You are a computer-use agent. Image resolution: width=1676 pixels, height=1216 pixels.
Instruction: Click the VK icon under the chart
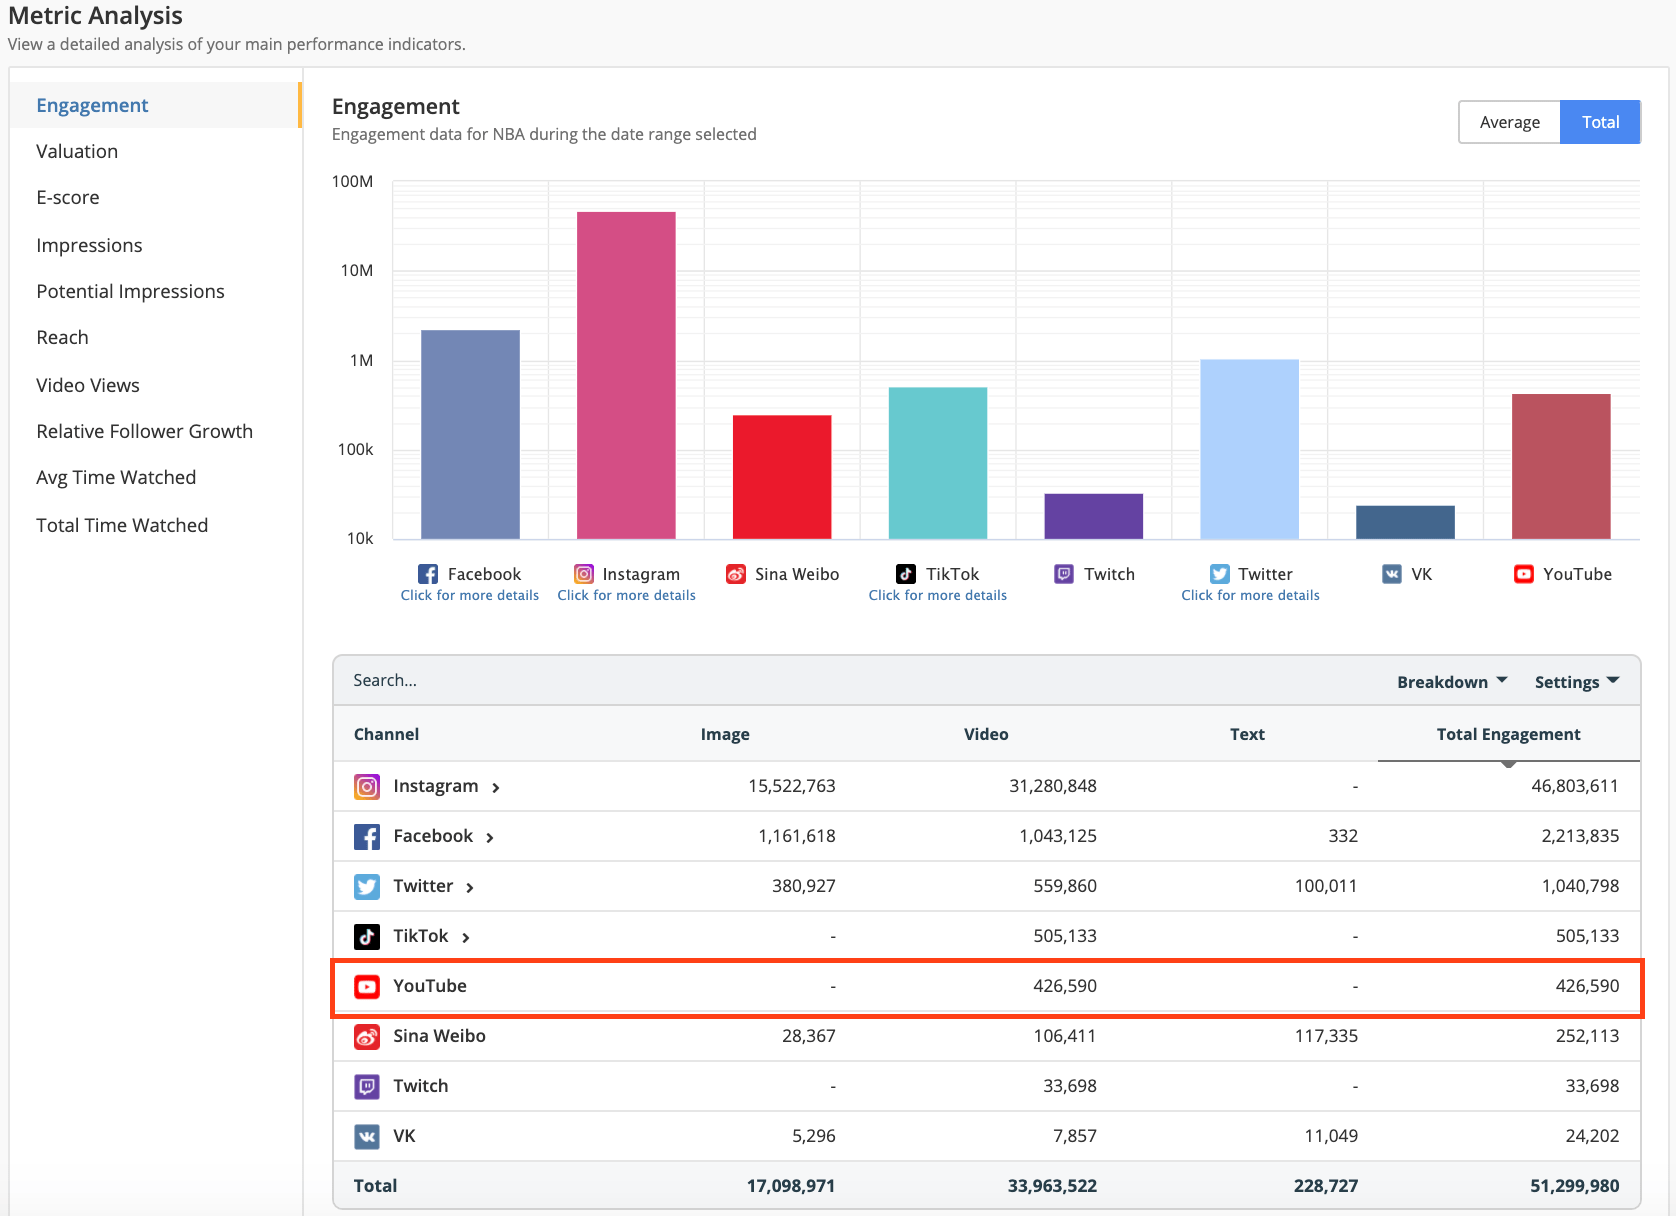pos(1392,574)
